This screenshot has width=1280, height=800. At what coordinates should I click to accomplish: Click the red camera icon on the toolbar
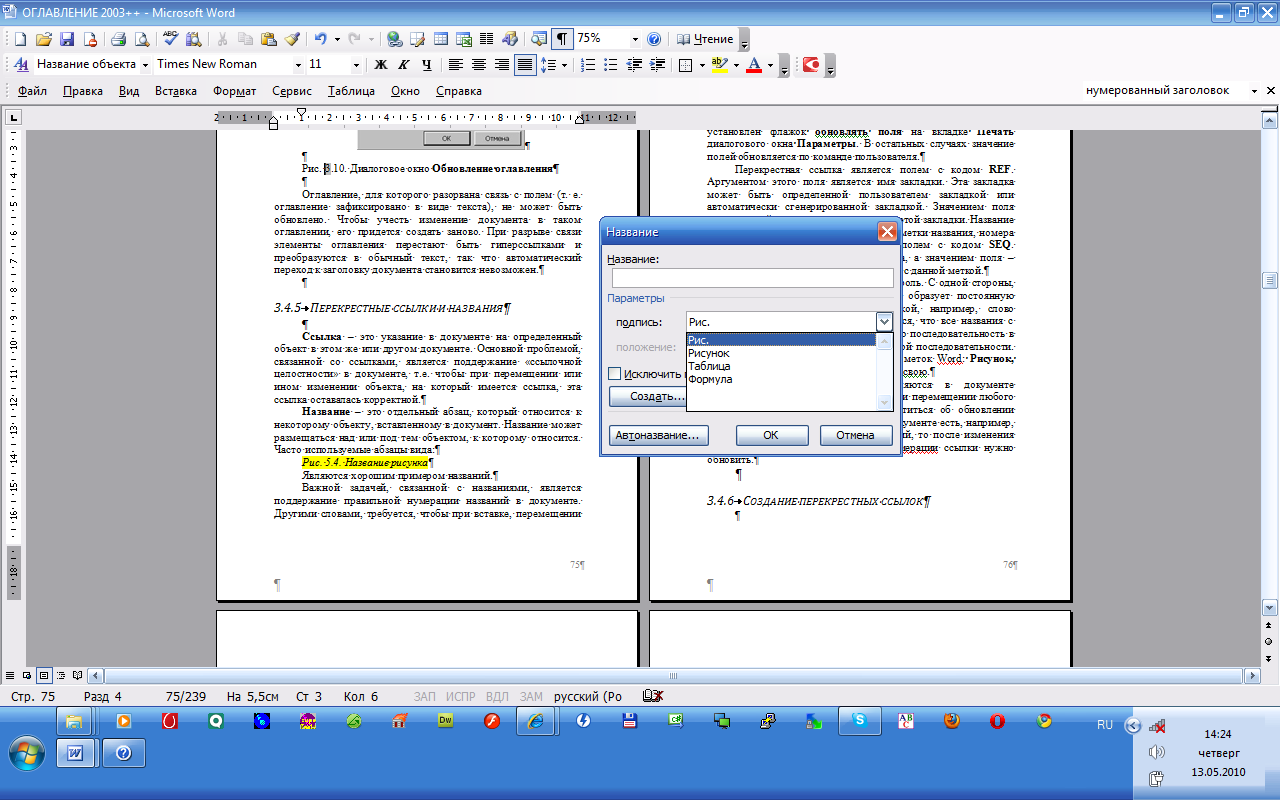(811, 64)
